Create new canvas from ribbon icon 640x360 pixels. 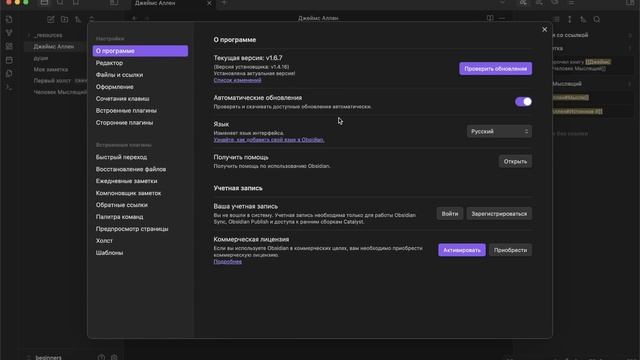click(x=9, y=47)
